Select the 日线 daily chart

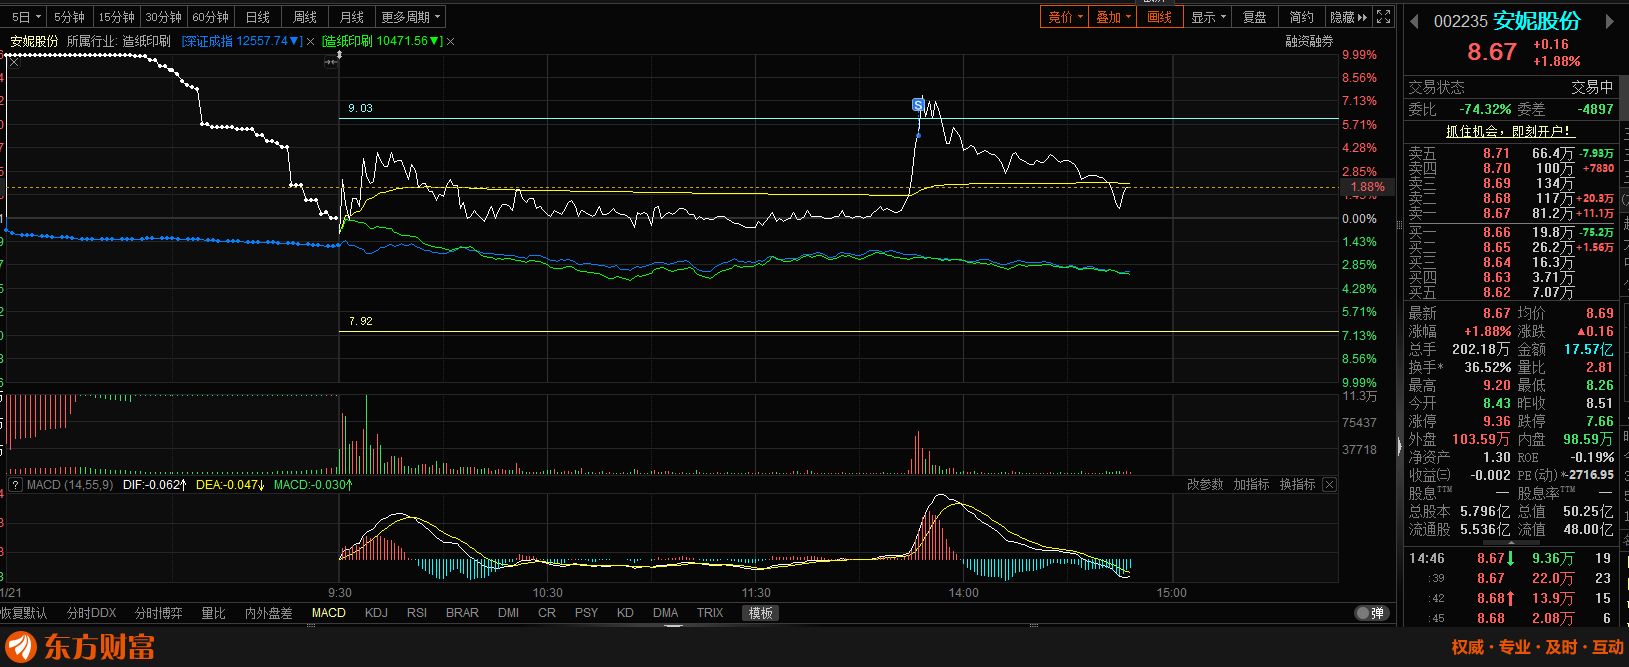pos(258,17)
